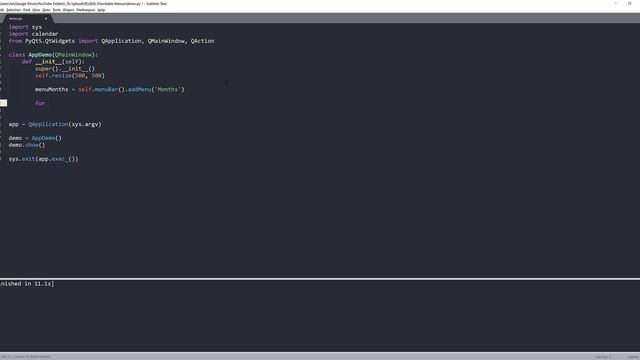Open the Selection menu
The width and height of the screenshot is (640, 360).
(13, 10)
